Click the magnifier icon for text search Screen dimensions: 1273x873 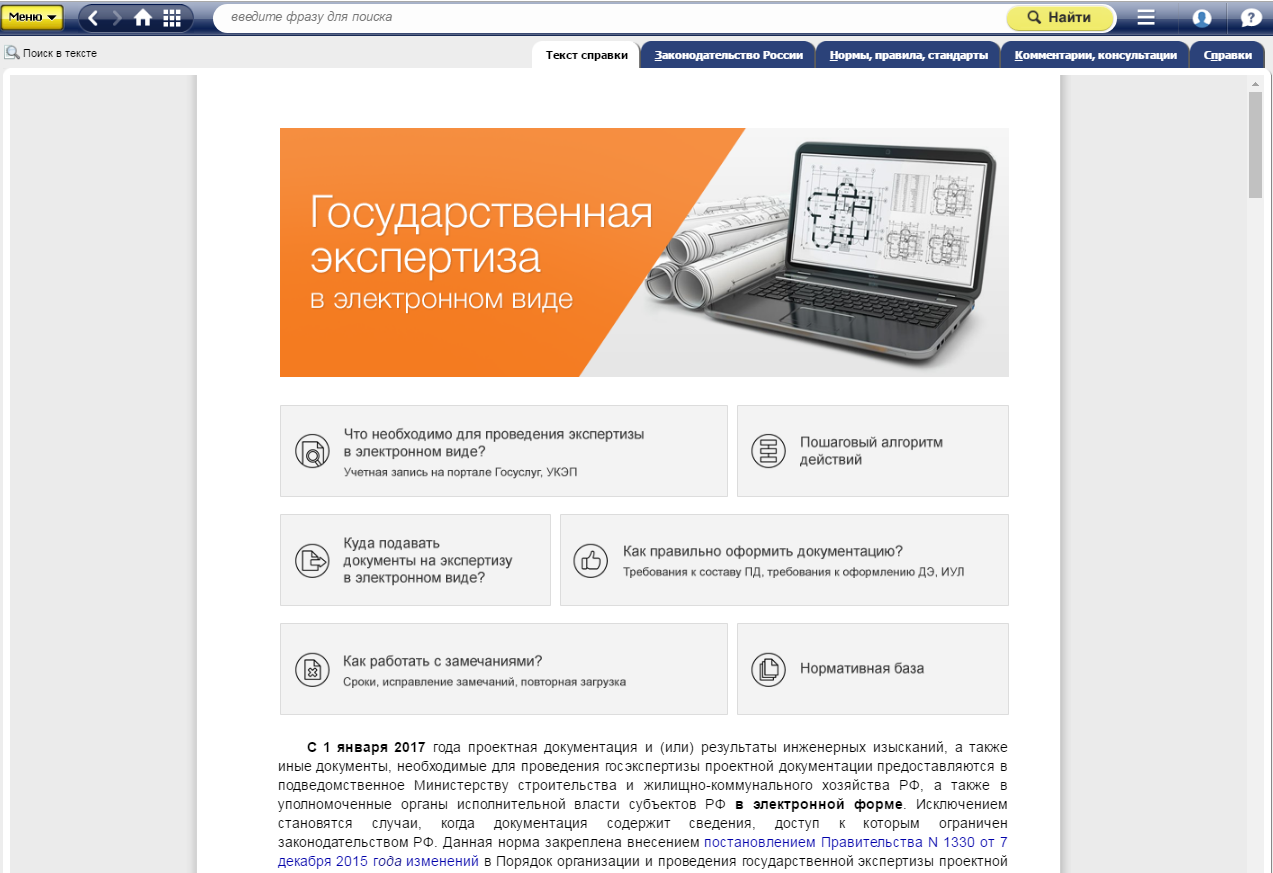(x=12, y=53)
